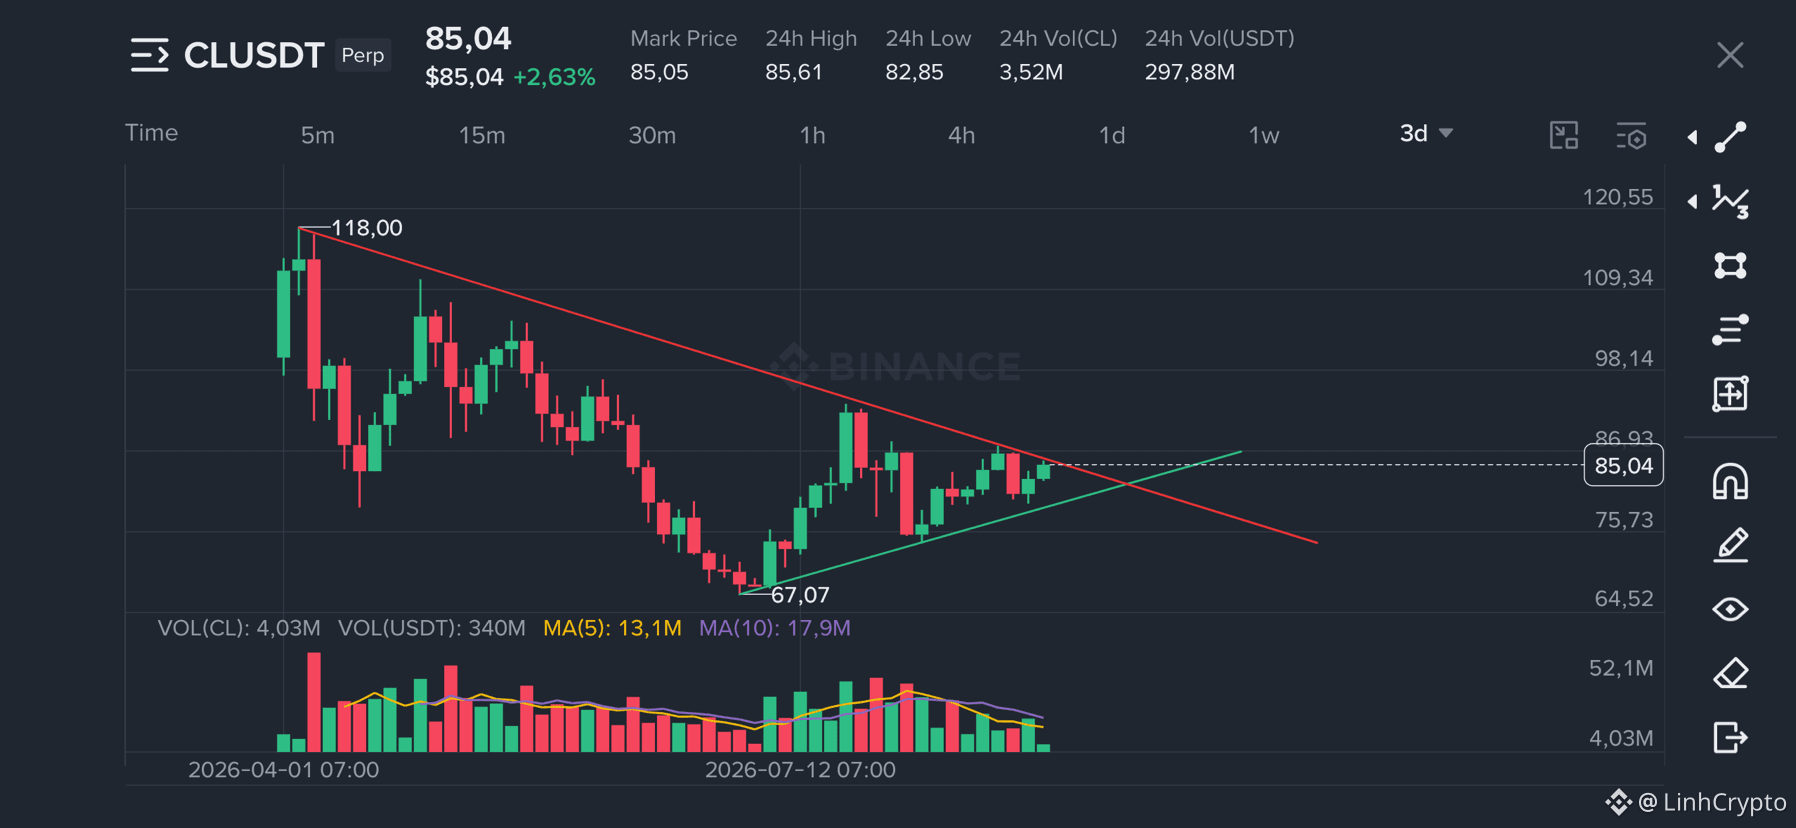This screenshot has width=1796, height=828.
Task: Click the 24h Vol(CL) value 3,52M
Action: 1031,72
